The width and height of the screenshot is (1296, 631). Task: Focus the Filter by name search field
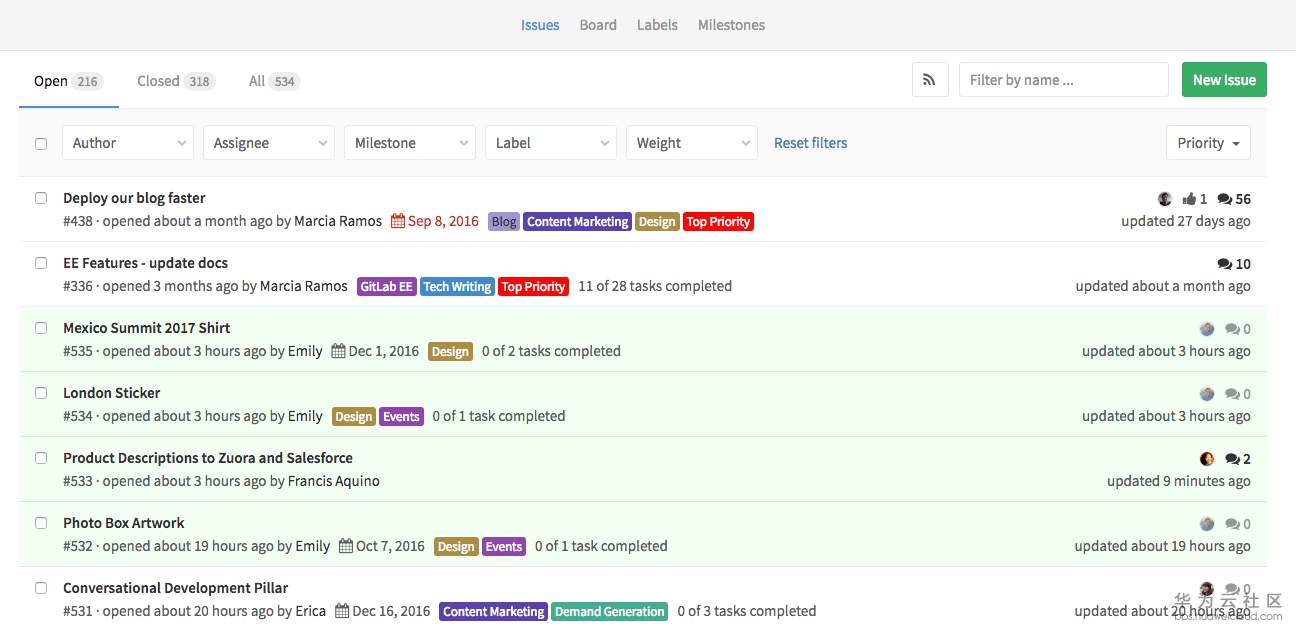point(1064,80)
